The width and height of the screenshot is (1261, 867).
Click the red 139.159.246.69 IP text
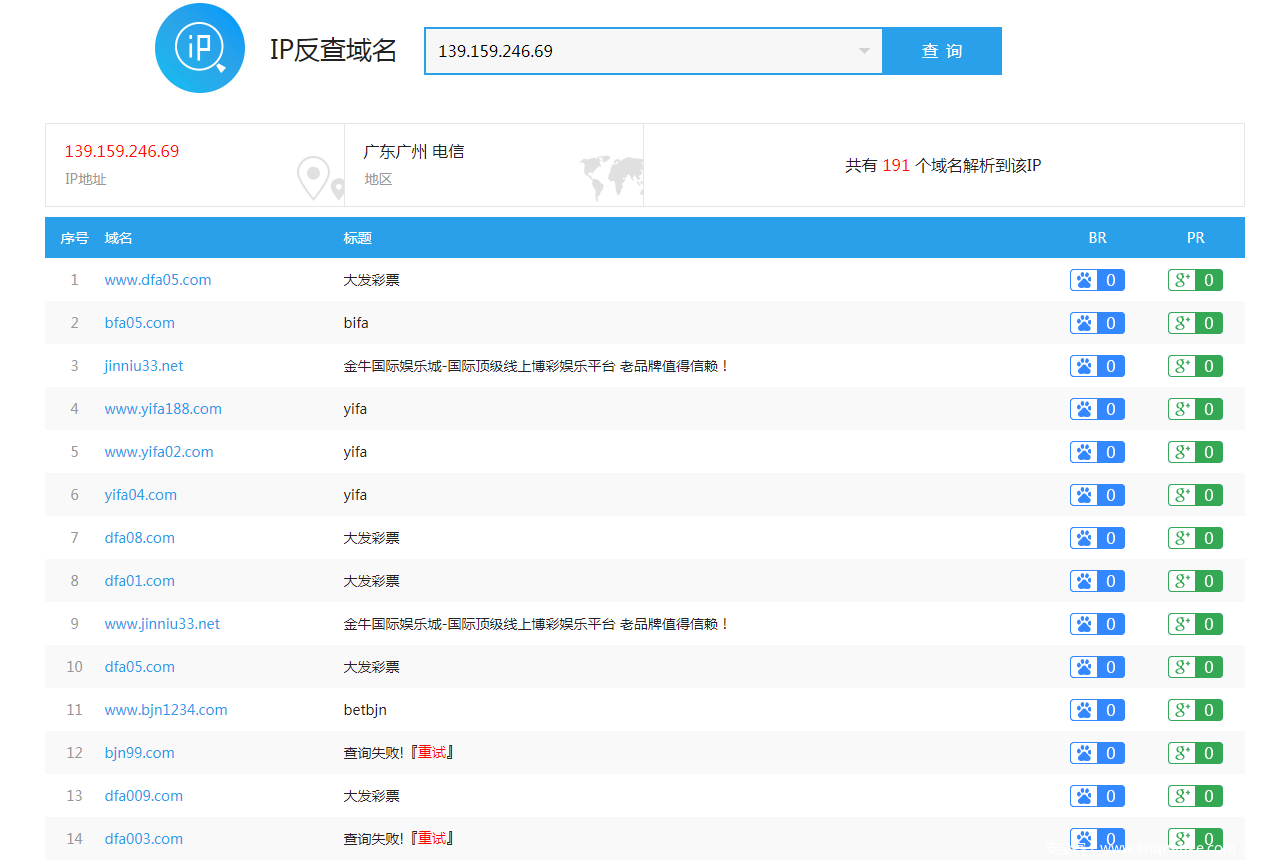122,152
